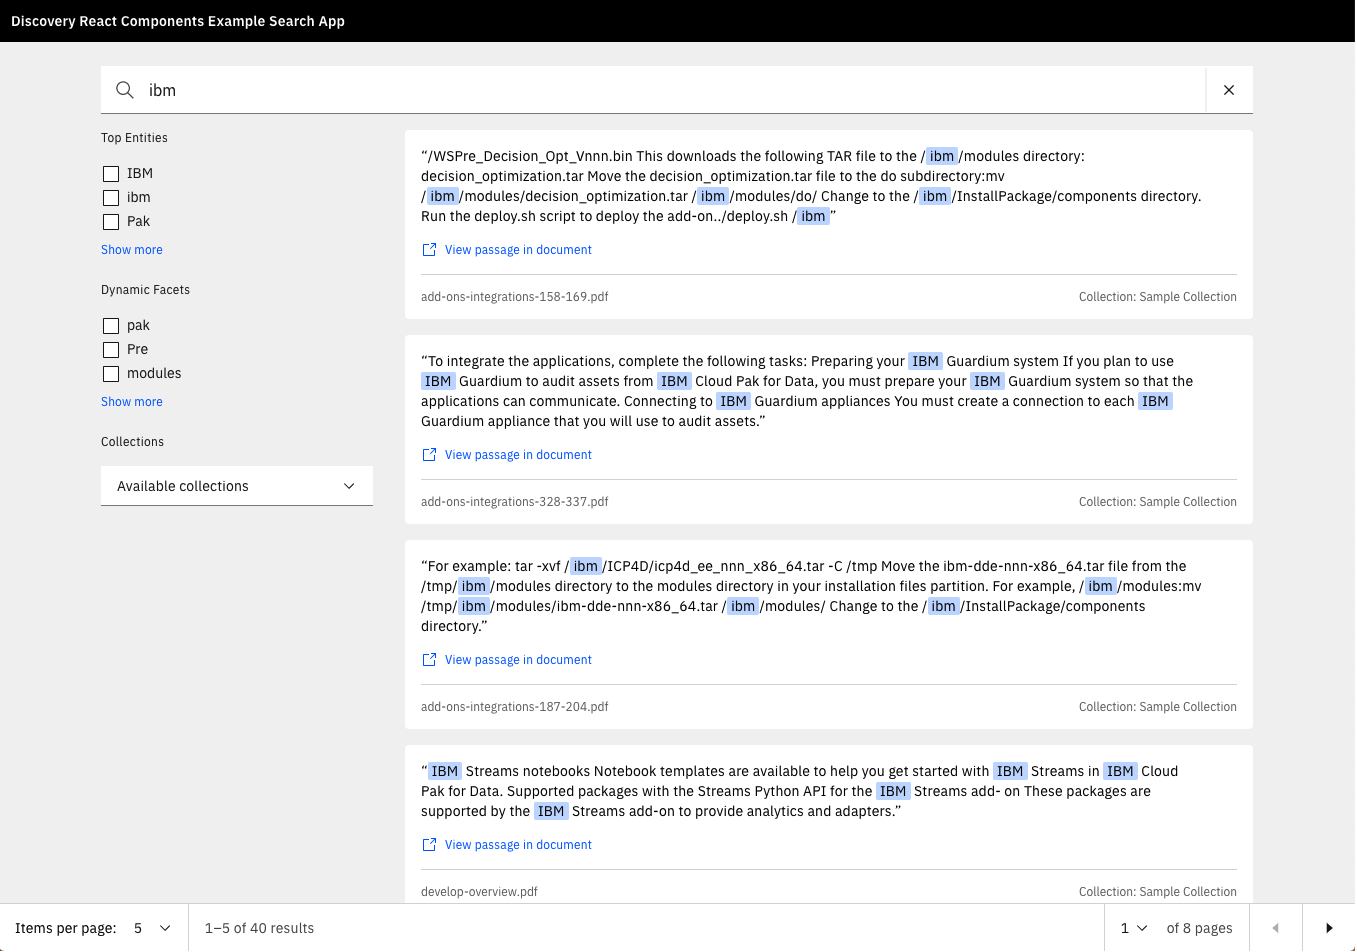Click the magnifier search icon
Image resolution: width=1357 pixels, height=952 pixels.
point(125,90)
